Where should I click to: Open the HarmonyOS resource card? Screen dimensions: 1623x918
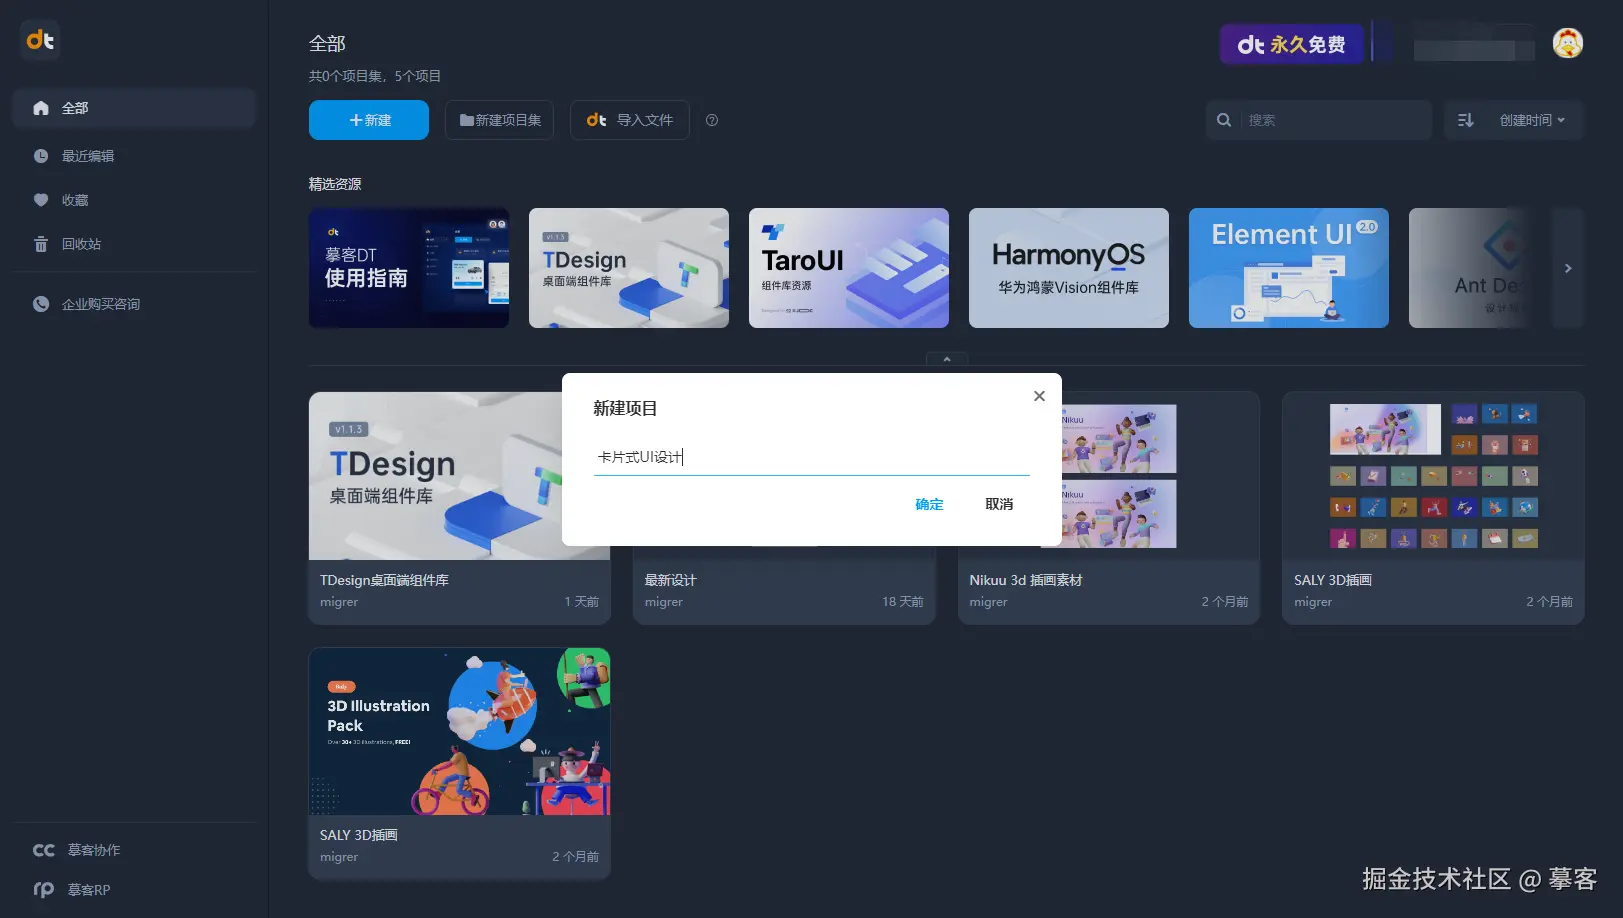click(1069, 268)
